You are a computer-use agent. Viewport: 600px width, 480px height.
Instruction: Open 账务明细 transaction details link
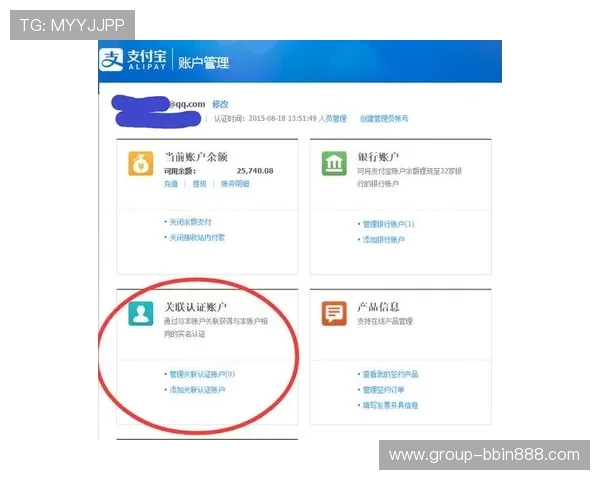[235, 184]
